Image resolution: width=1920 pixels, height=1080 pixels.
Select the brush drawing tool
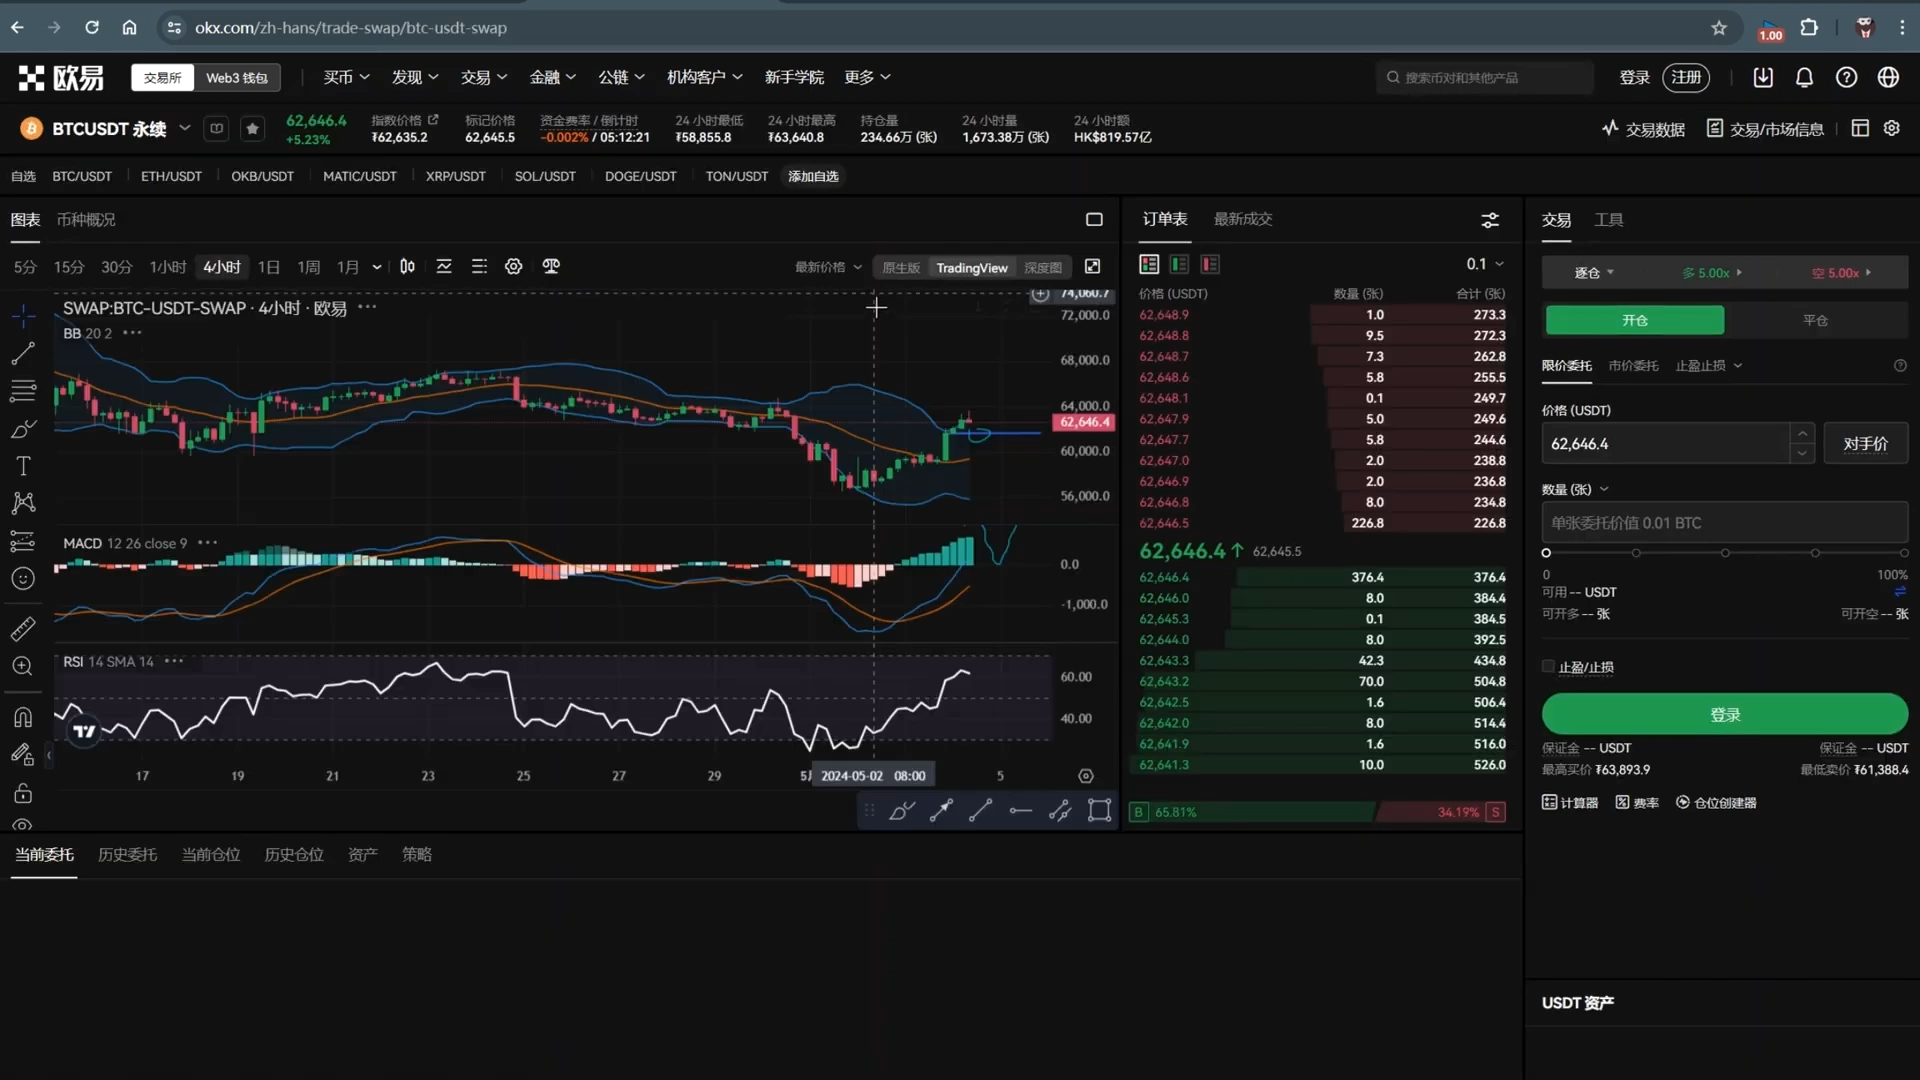click(x=23, y=429)
